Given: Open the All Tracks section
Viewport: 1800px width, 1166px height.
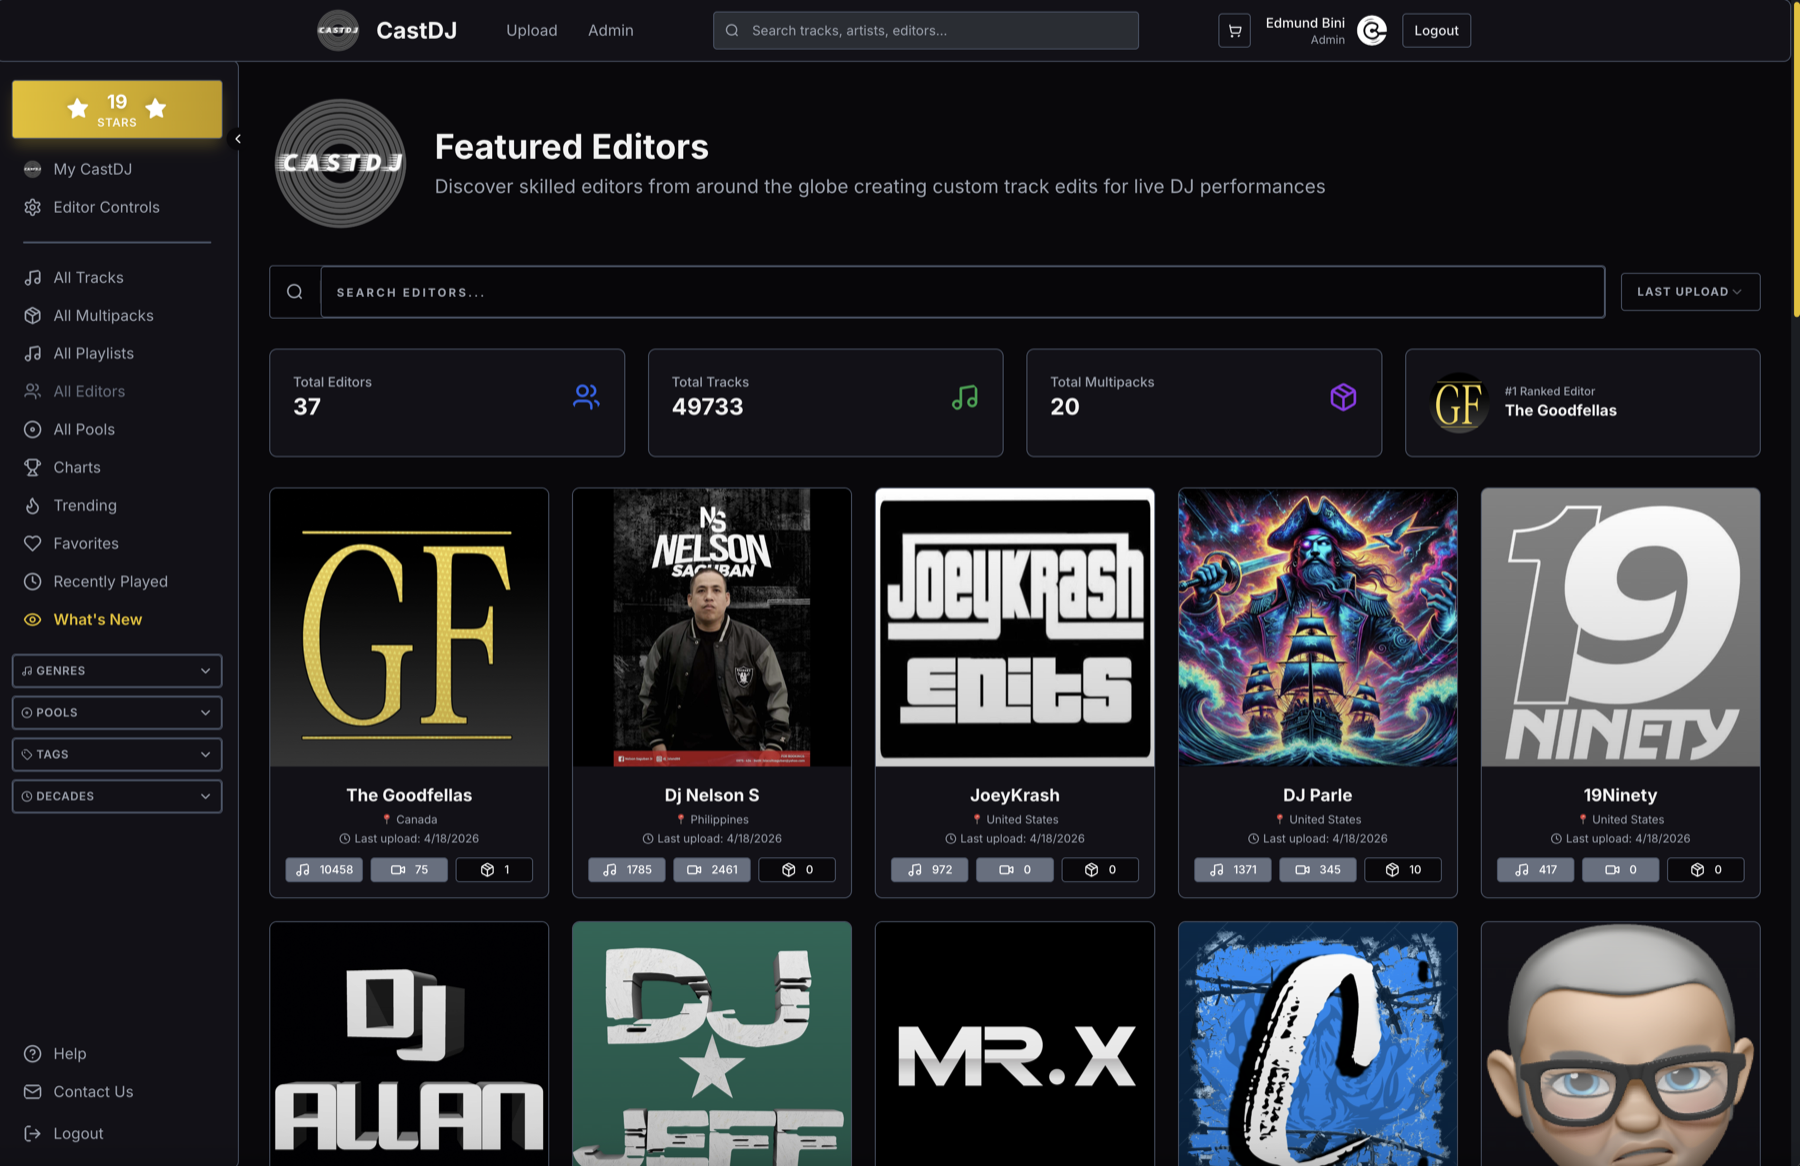Looking at the screenshot, I should pyautogui.click(x=88, y=277).
